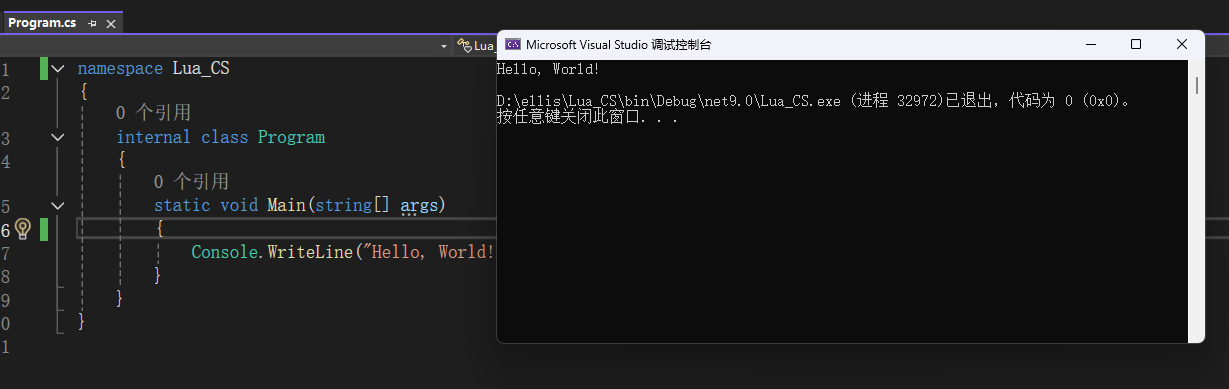
Task: Click the "class" keyword on line 3
Action: tap(224, 137)
